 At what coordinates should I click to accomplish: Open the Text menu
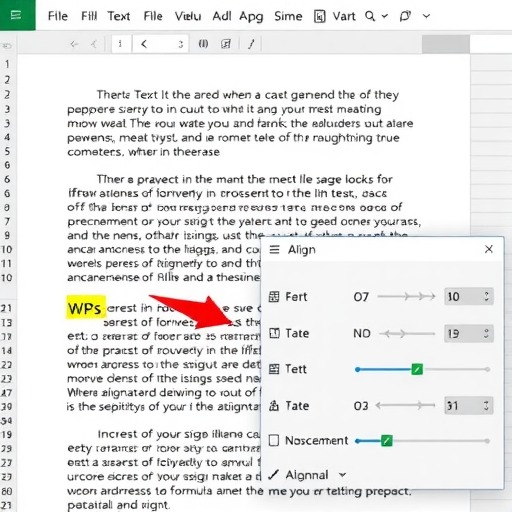coord(119,16)
